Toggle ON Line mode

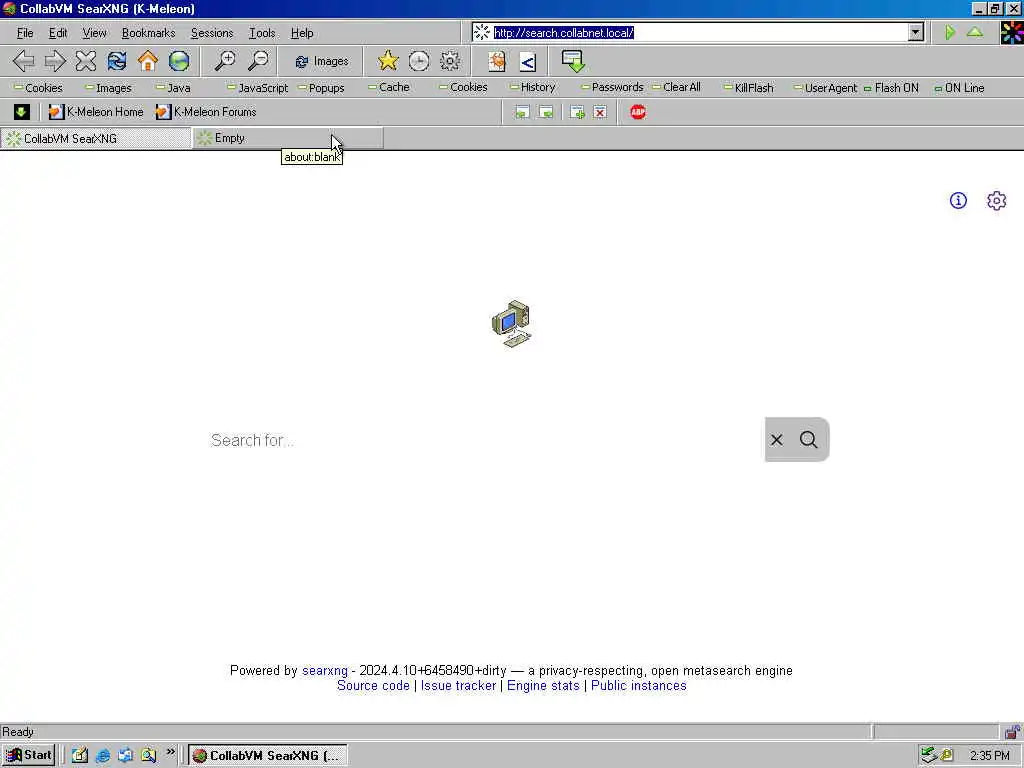959,88
